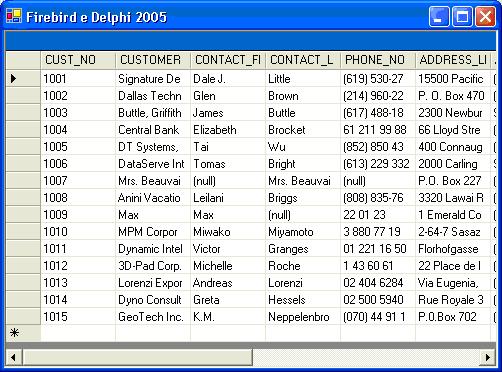Click the empty CUSTOMER cell in new row
The width and height of the screenshot is (502, 372).
[x=153, y=333]
